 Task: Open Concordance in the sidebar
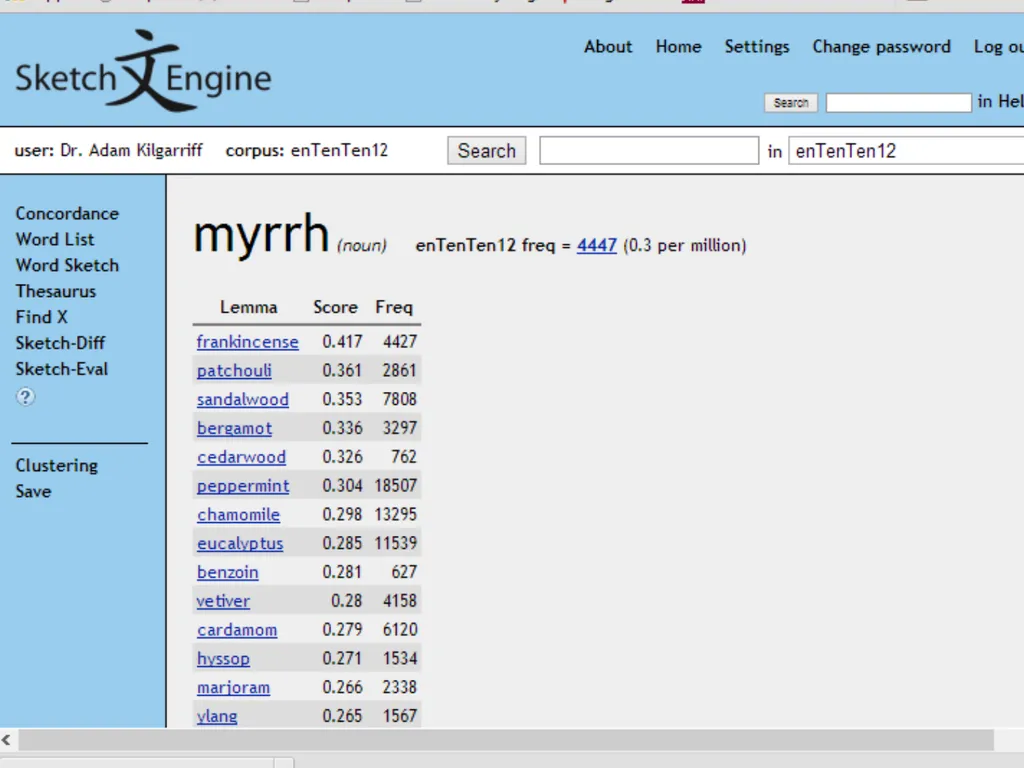[67, 214]
